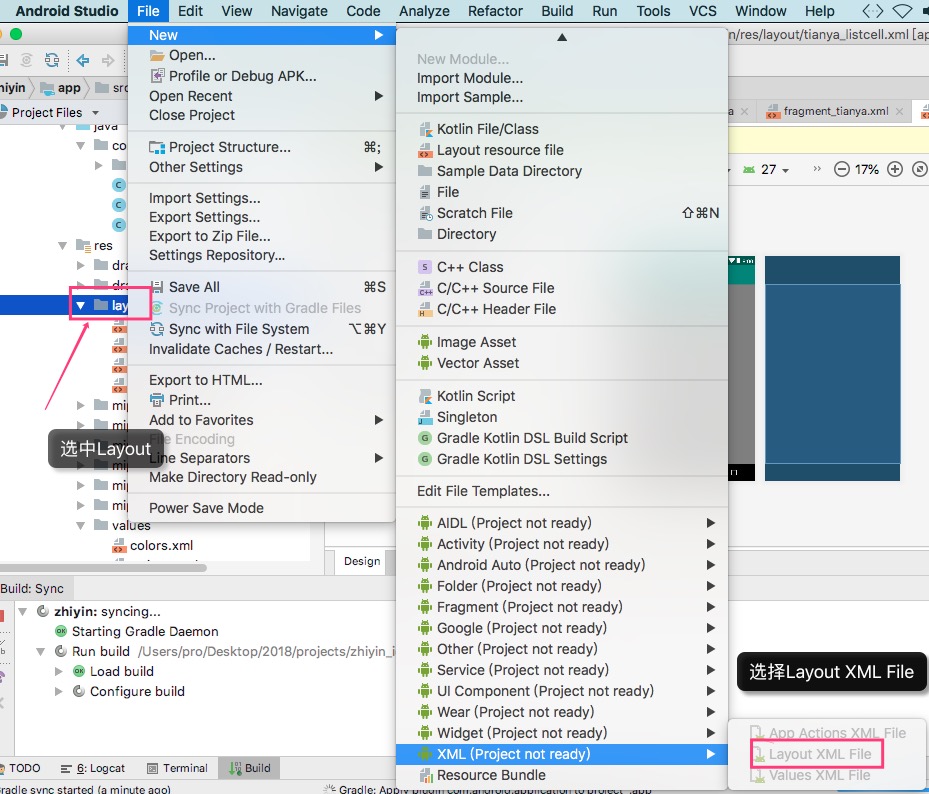The width and height of the screenshot is (929, 794).
Task: Click Kotlin File/Class icon
Action: click(x=425, y=129)
